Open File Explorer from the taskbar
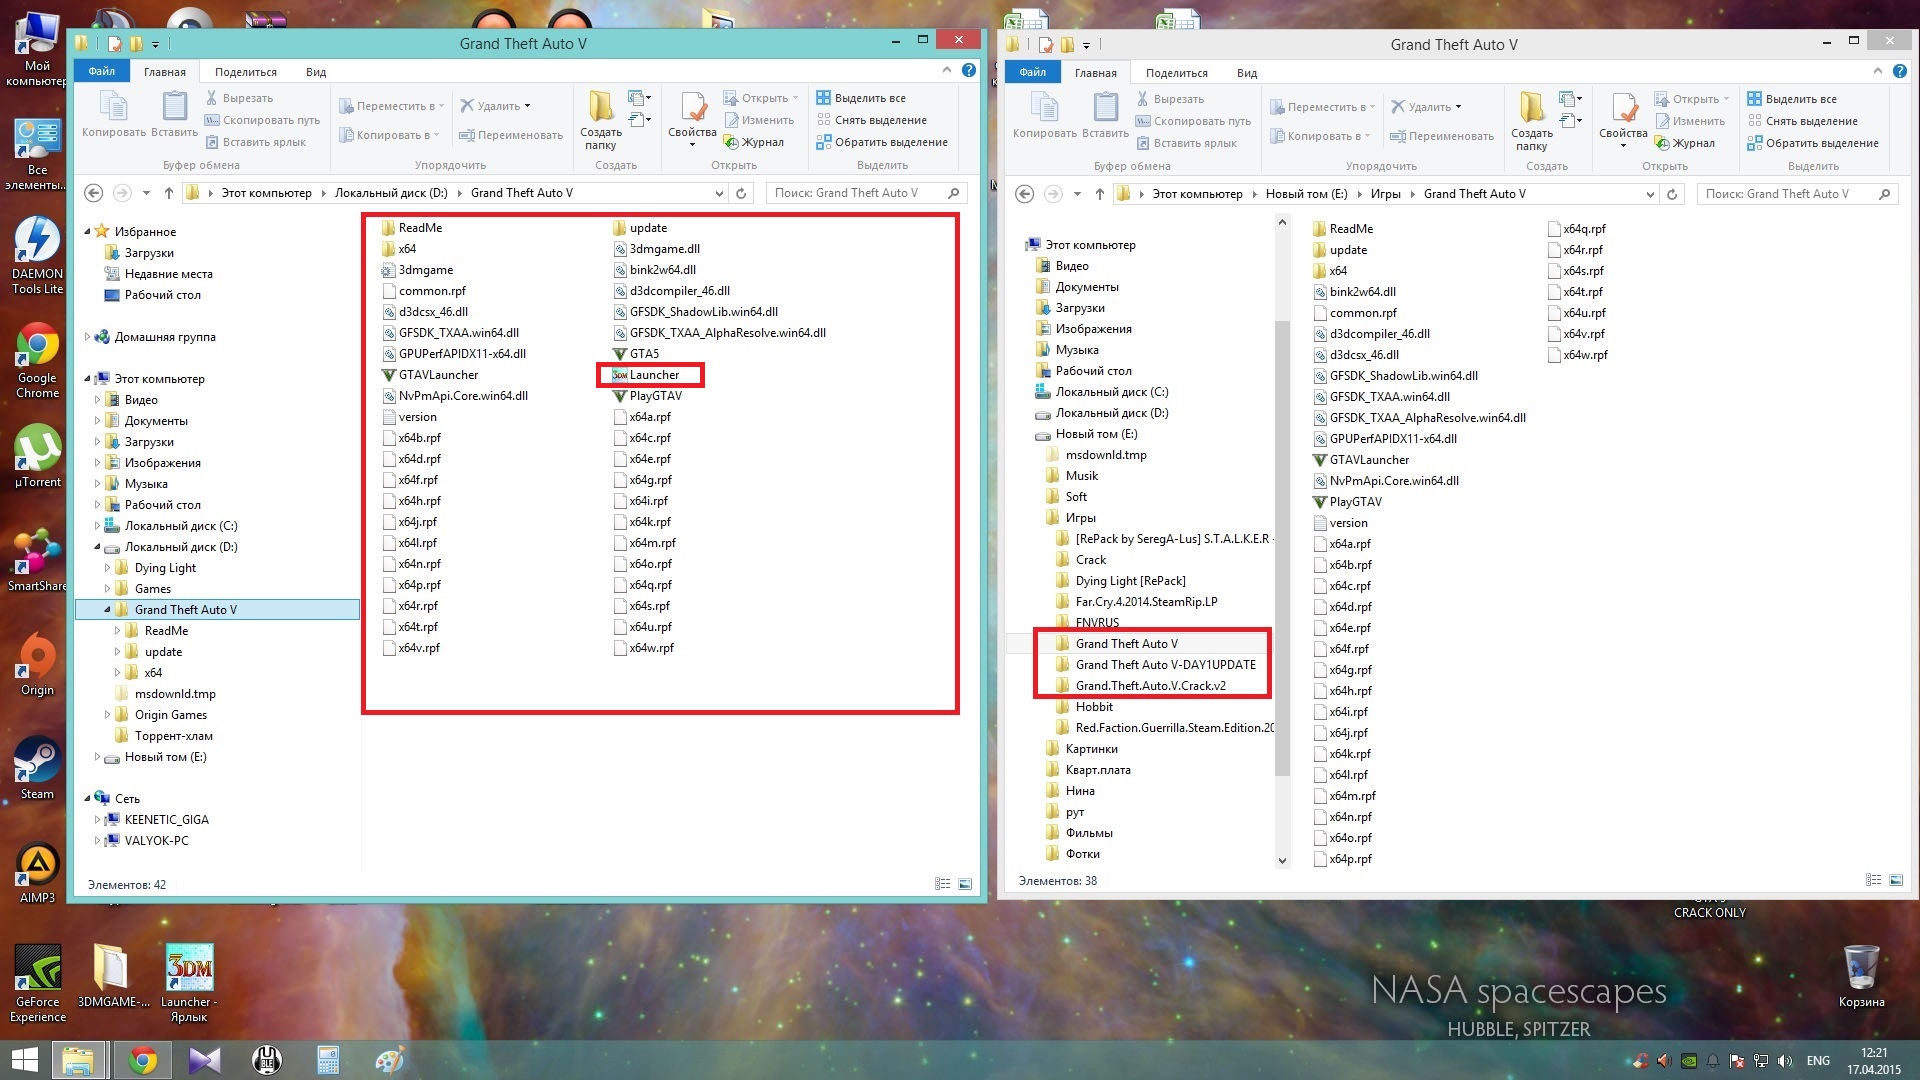This screenshot has height=1080, width=1920. (78, 1060)
